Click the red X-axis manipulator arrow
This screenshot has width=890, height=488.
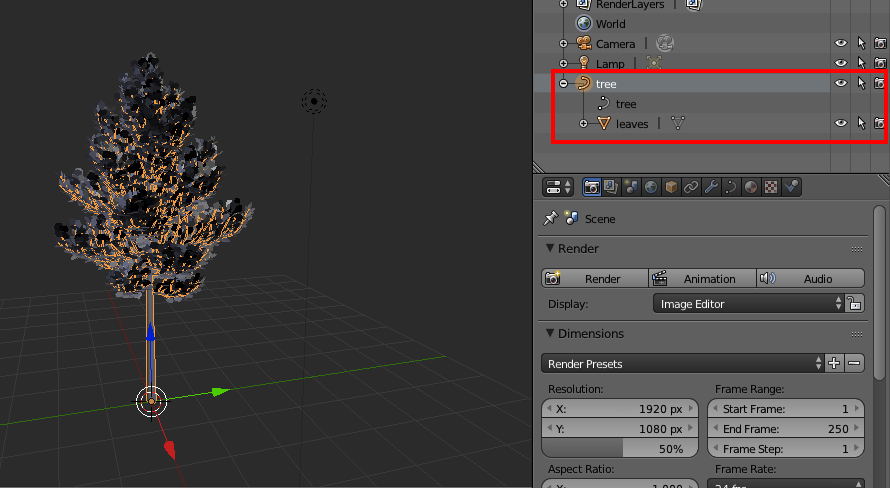170,449
